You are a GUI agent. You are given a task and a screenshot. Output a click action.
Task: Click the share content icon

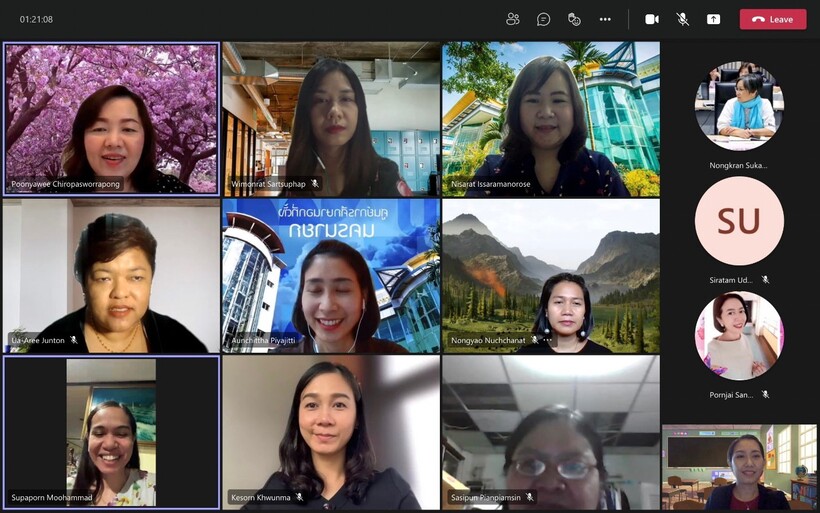pos(713,19)
